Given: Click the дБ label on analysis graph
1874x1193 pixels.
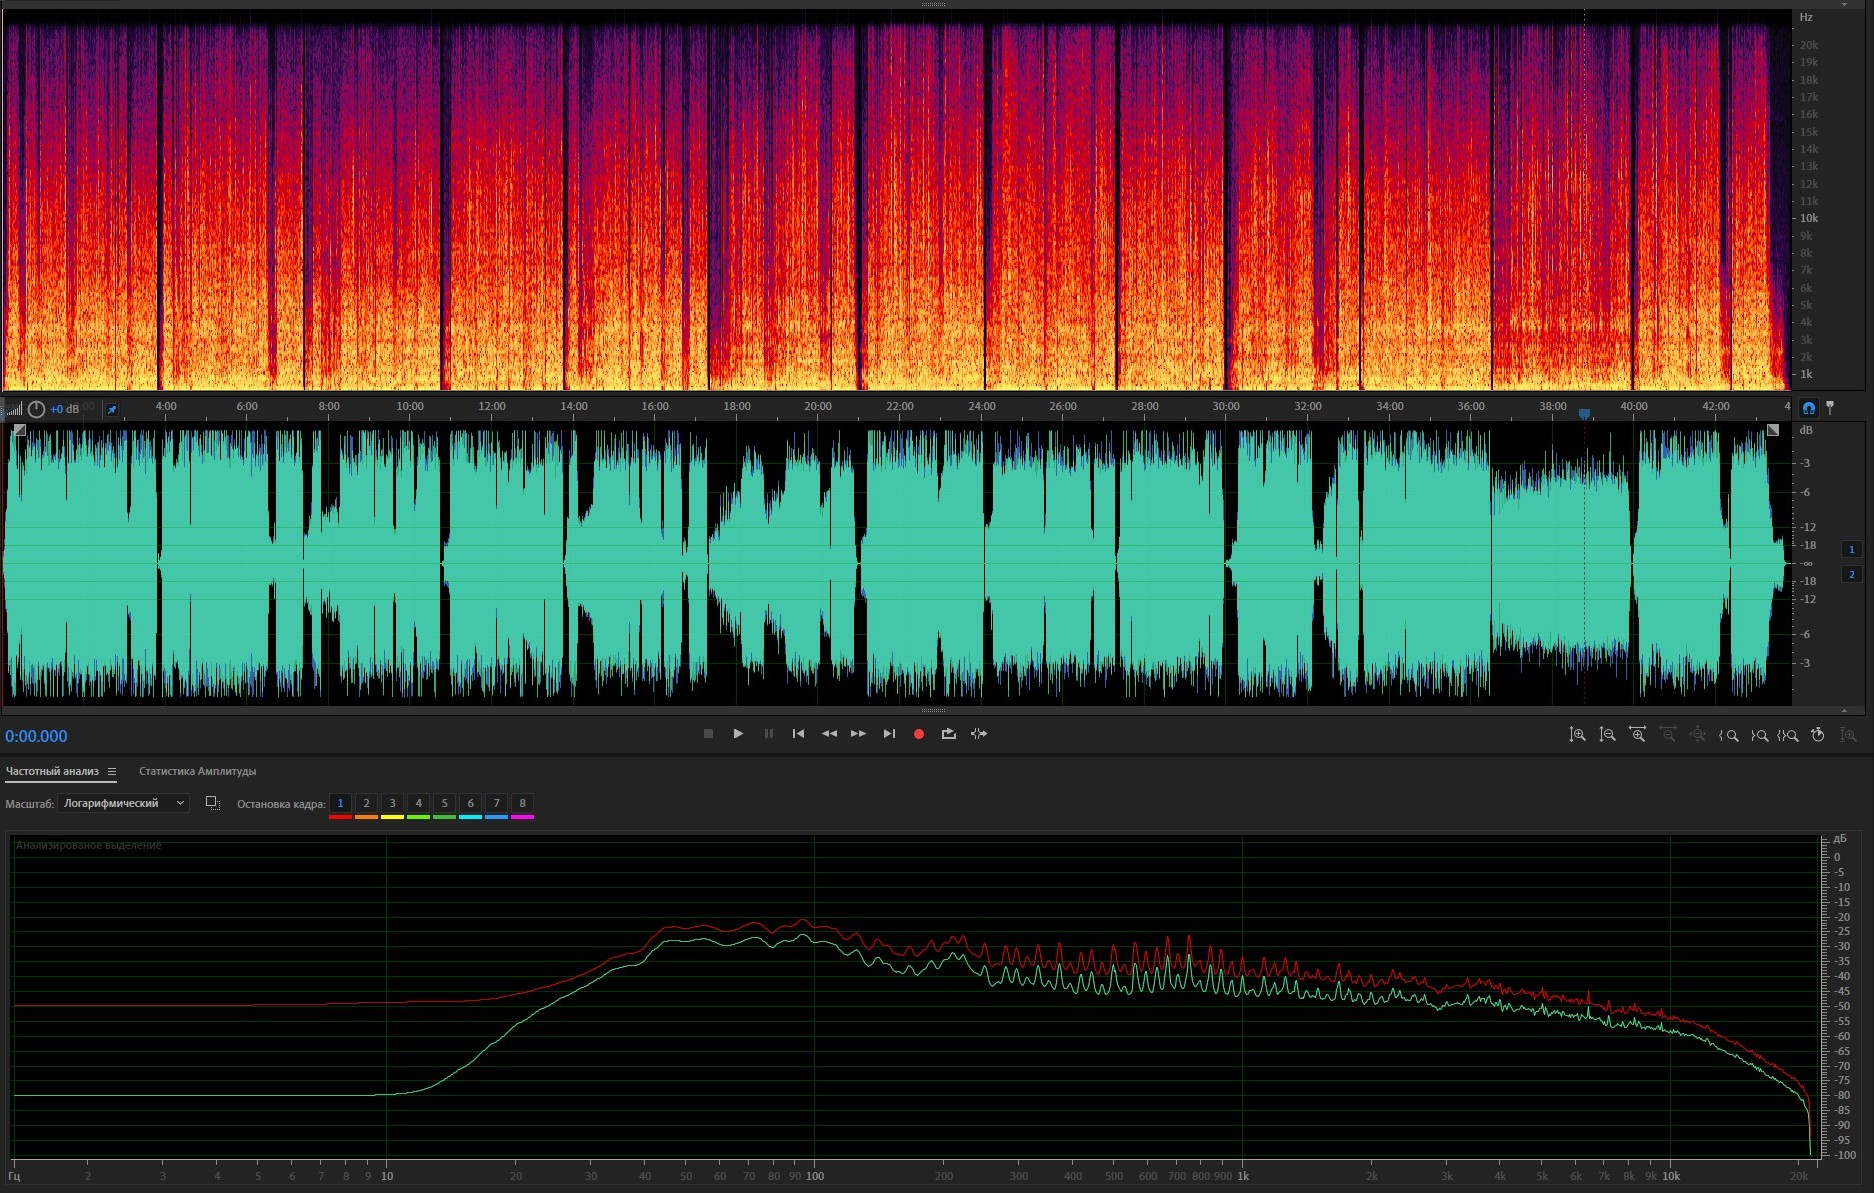Looking at the screenshot, I should click(x=1840, y=839).
